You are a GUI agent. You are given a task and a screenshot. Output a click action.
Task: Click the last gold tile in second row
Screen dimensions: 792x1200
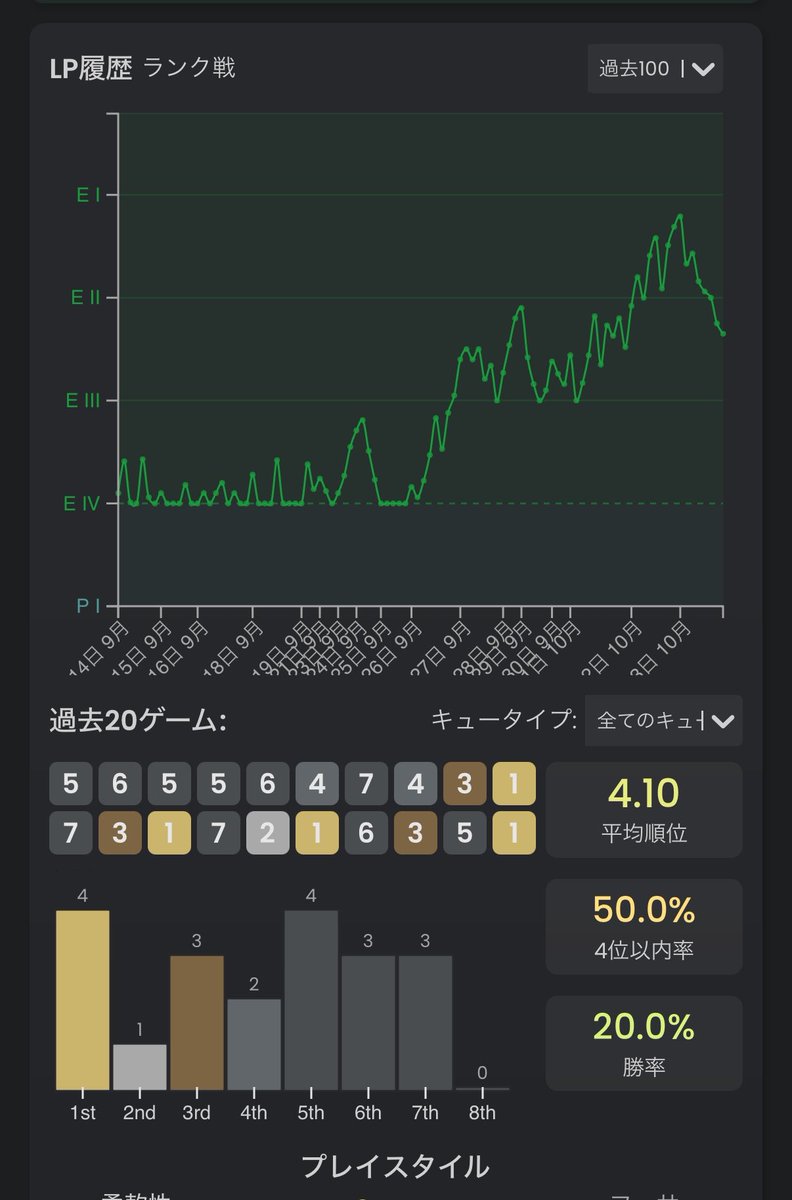pyautogui.click(x=514, y=833)
